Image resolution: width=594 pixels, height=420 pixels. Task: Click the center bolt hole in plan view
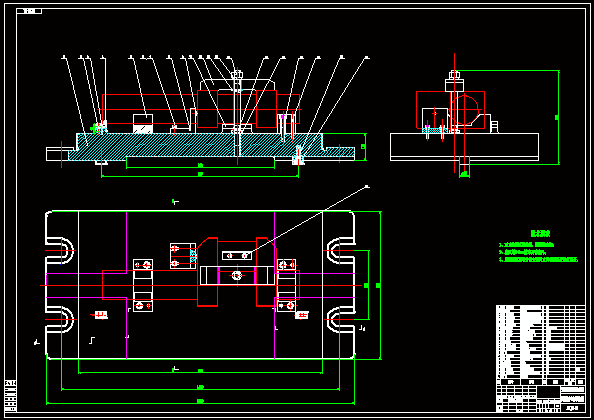point(237,275)
